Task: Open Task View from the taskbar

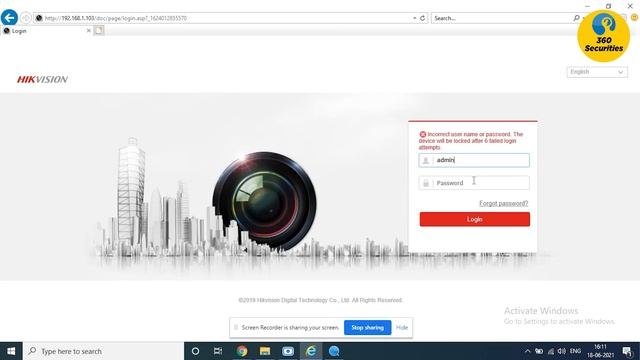Action: tap(218, 351)
